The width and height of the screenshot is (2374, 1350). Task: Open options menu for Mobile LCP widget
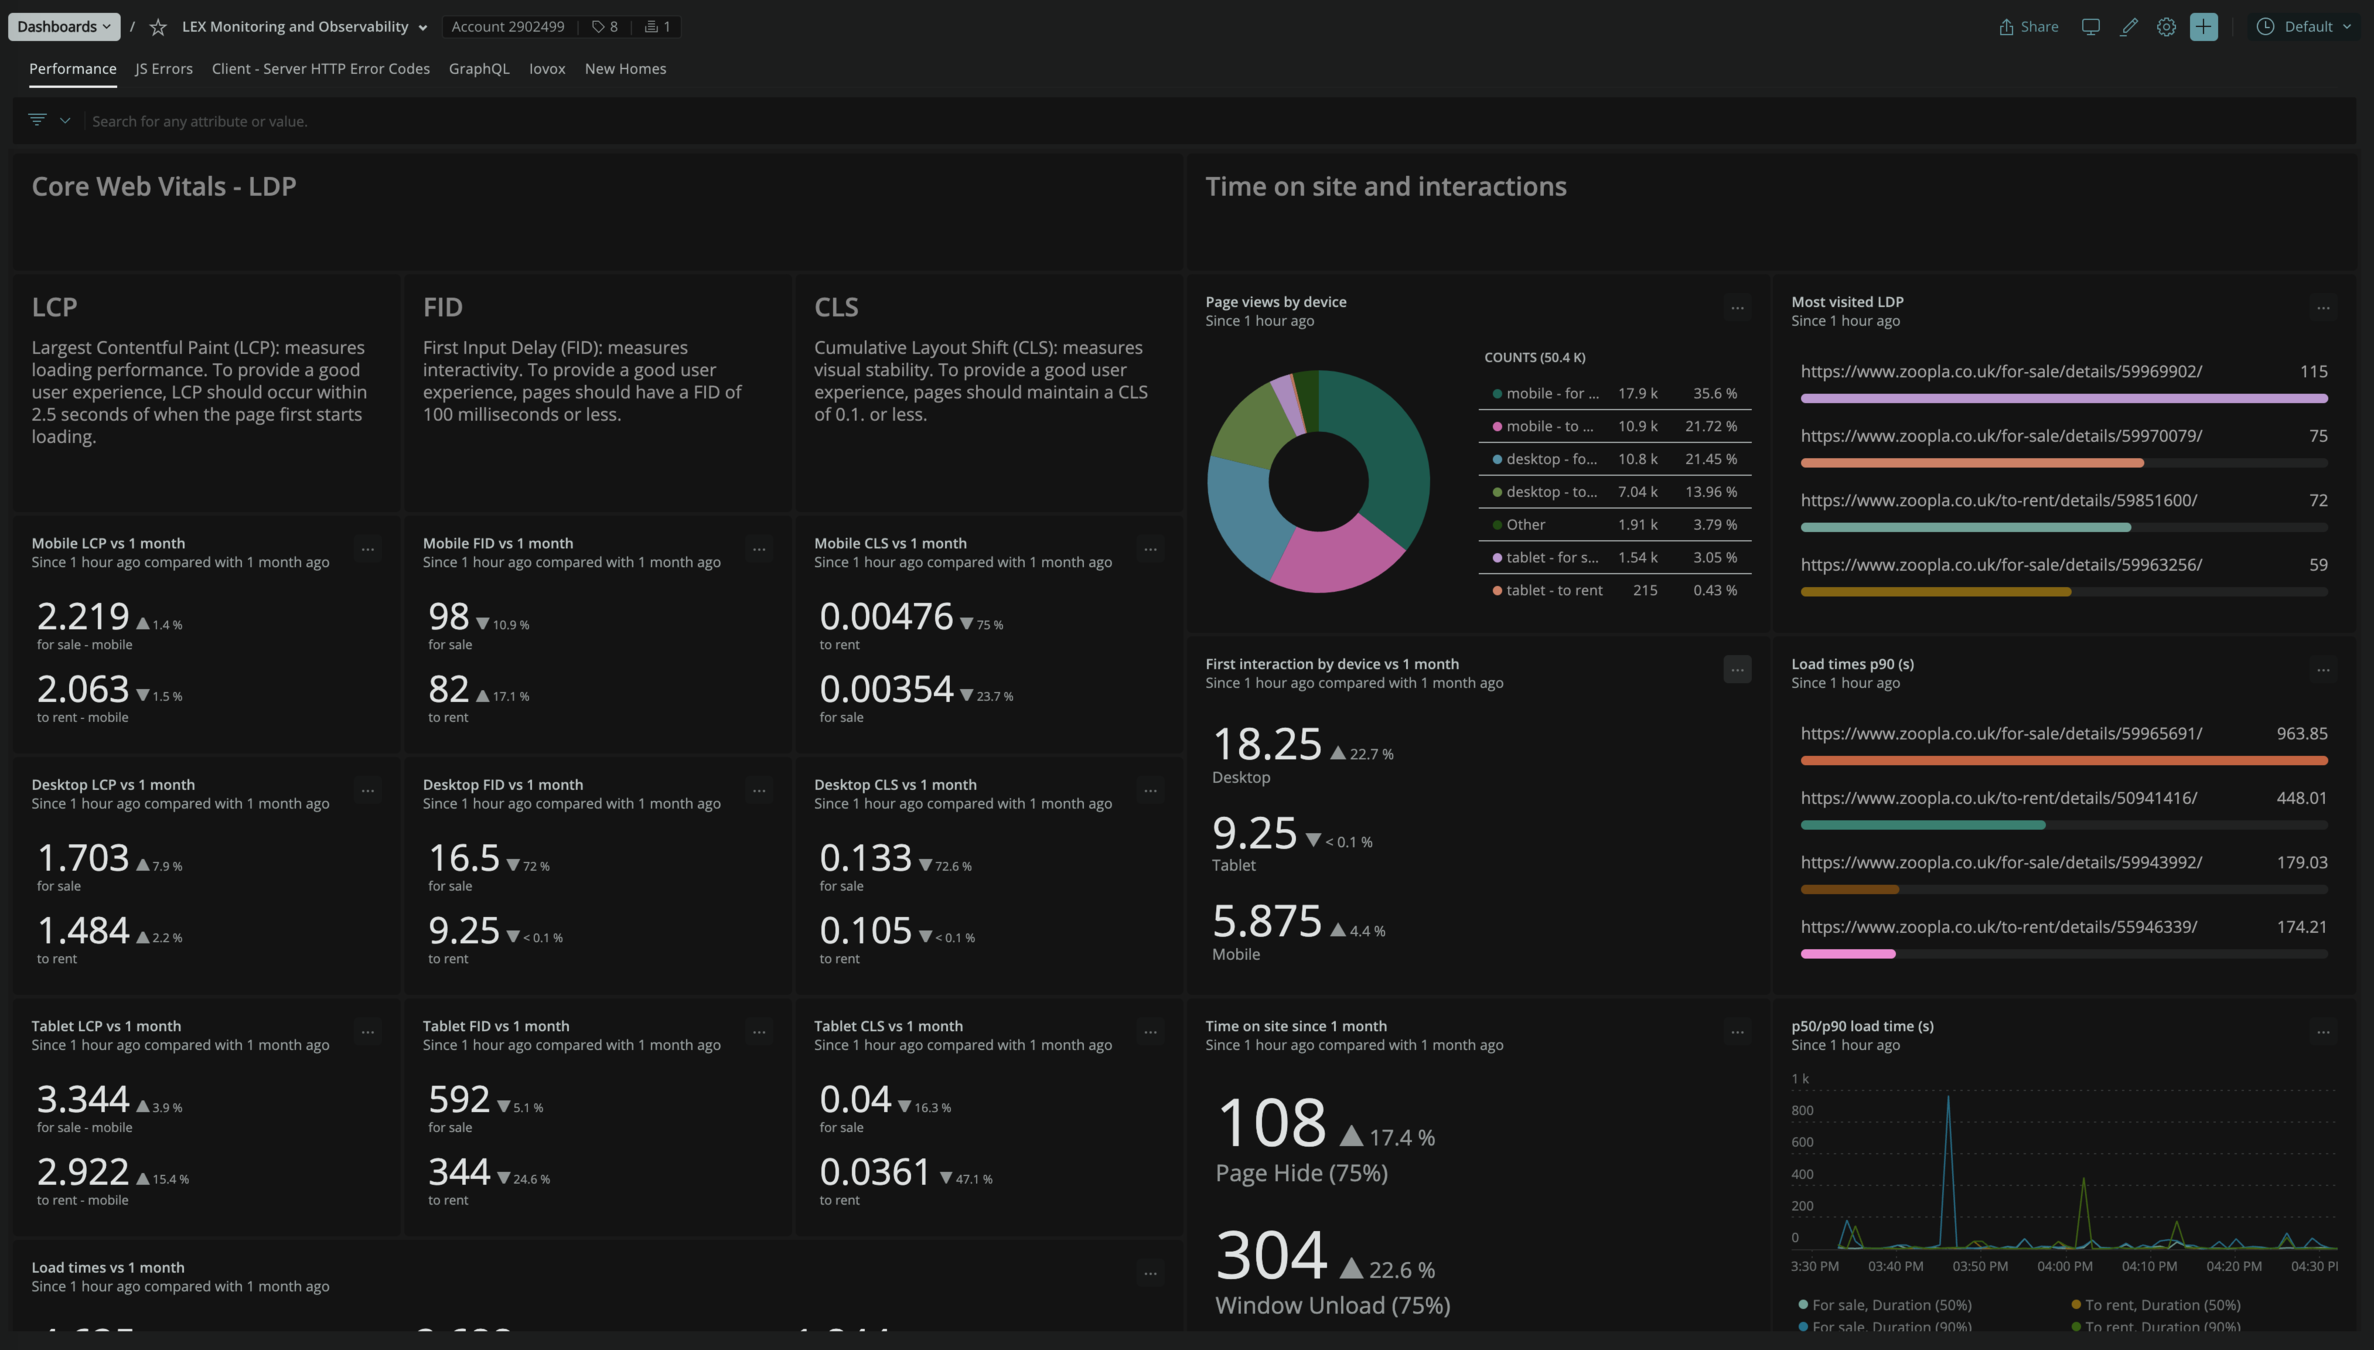[368, 549]
